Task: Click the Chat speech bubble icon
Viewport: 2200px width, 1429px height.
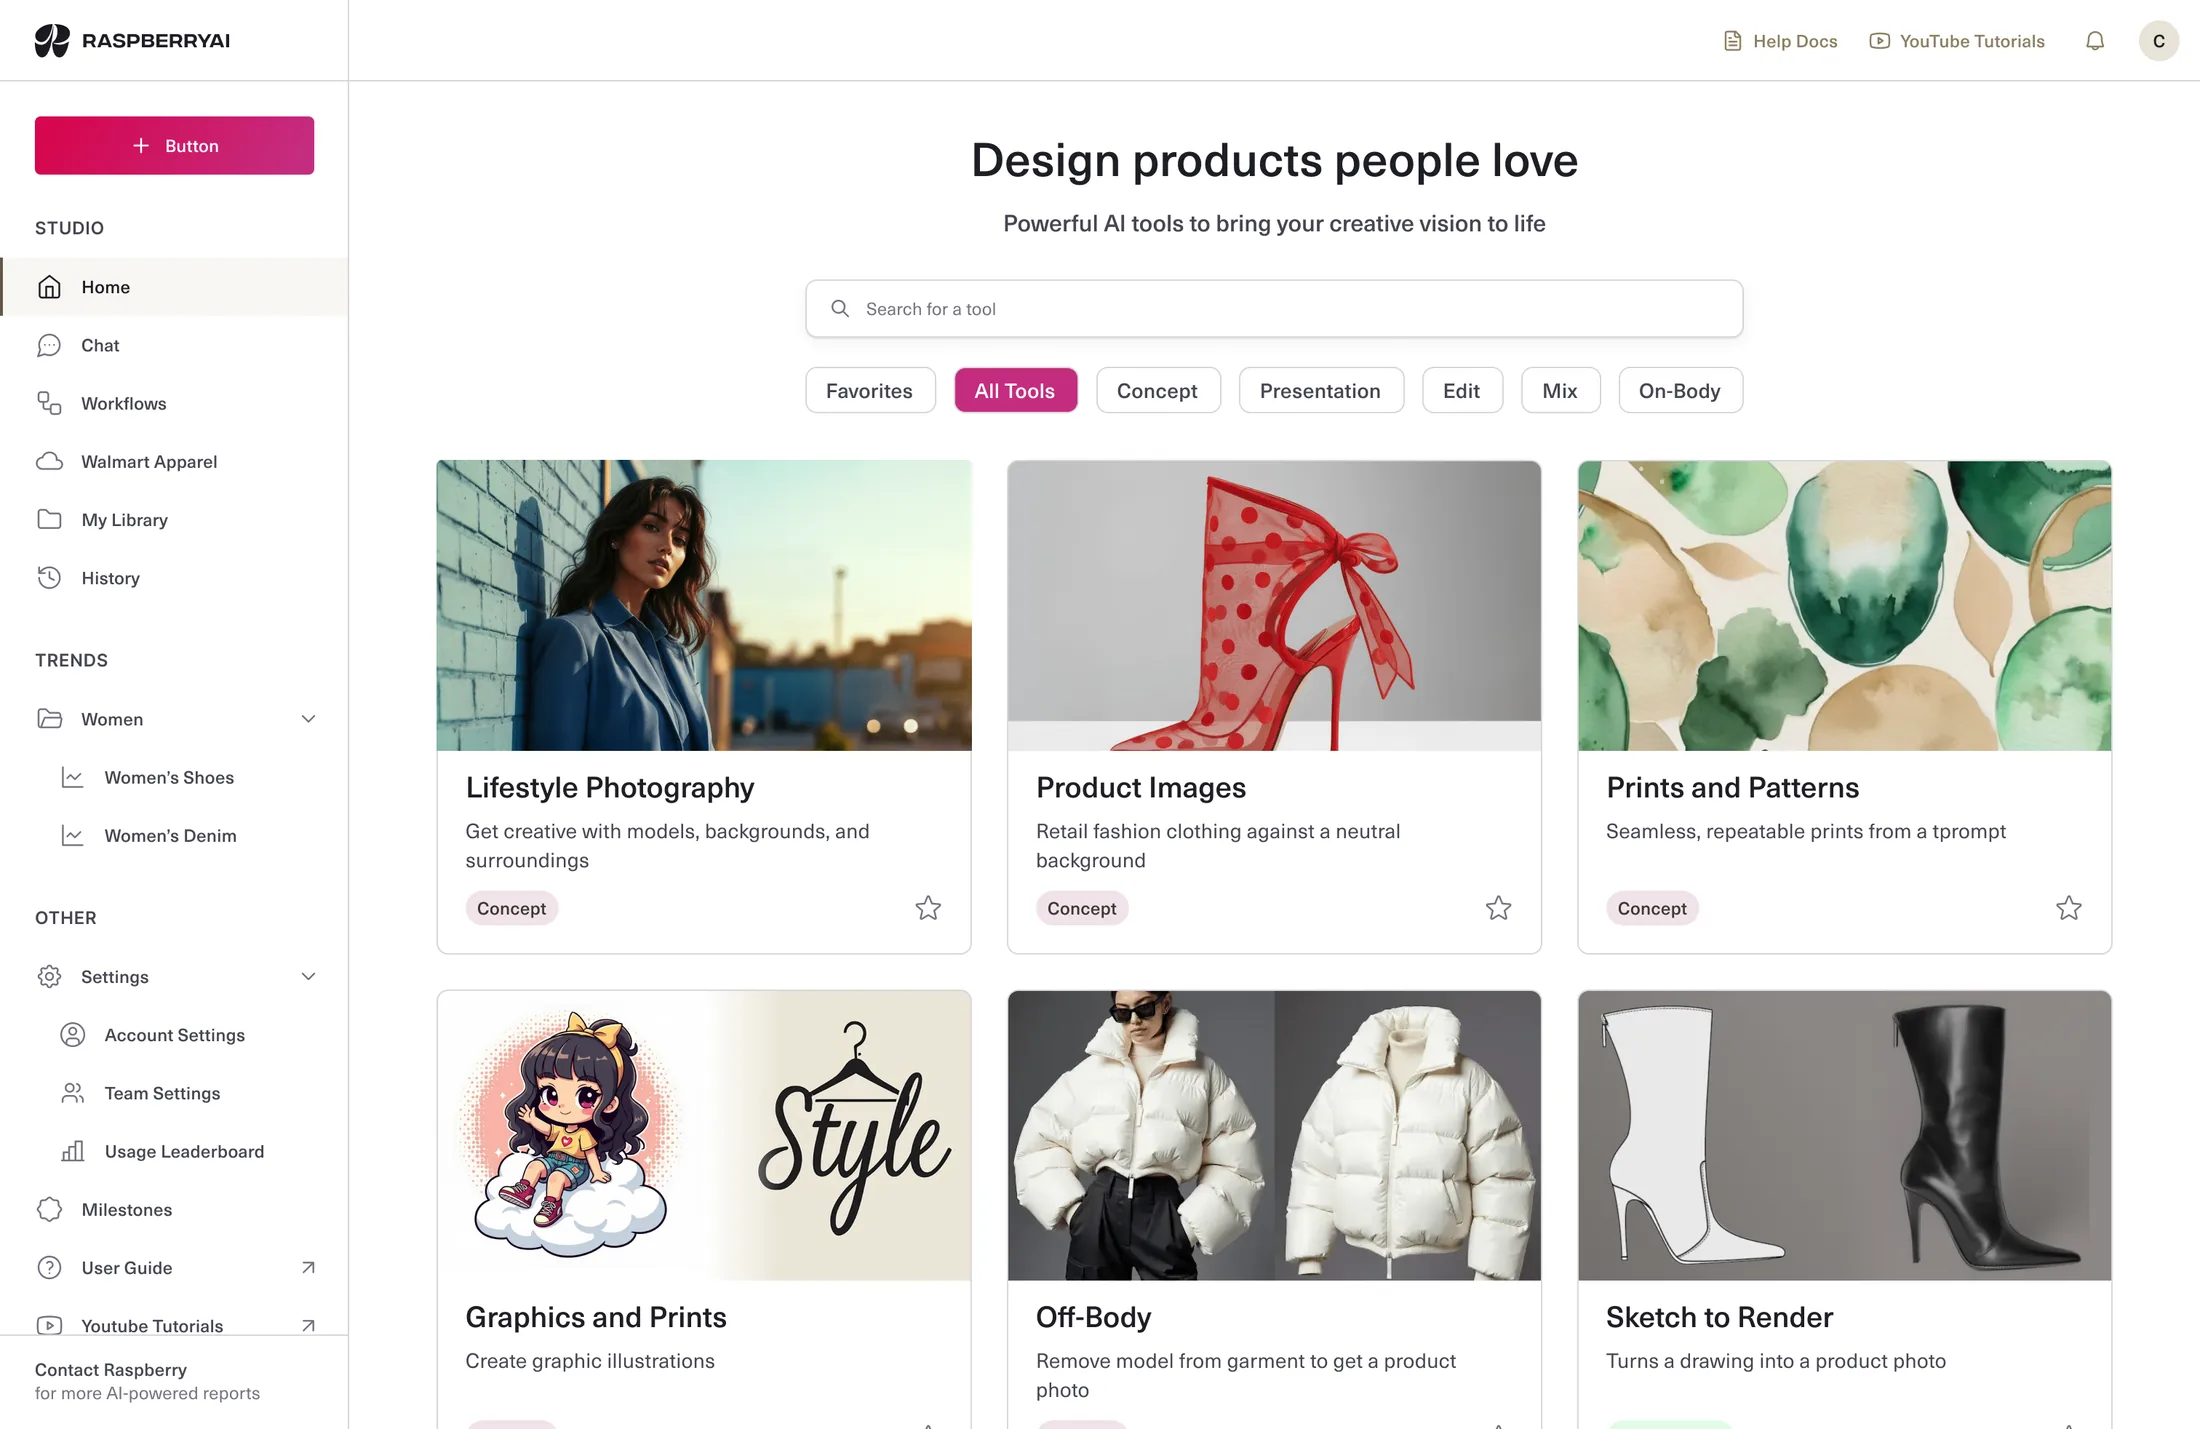Action: coord(49,345)
